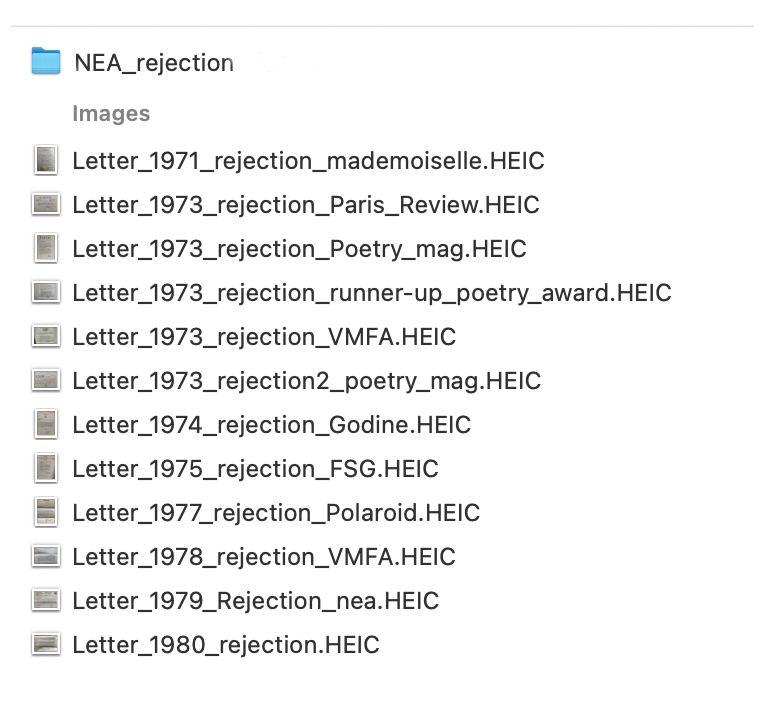Select the NEA_rejection folder name
Image resolution: width=763 pixels, height=725 pixels.
154,63
